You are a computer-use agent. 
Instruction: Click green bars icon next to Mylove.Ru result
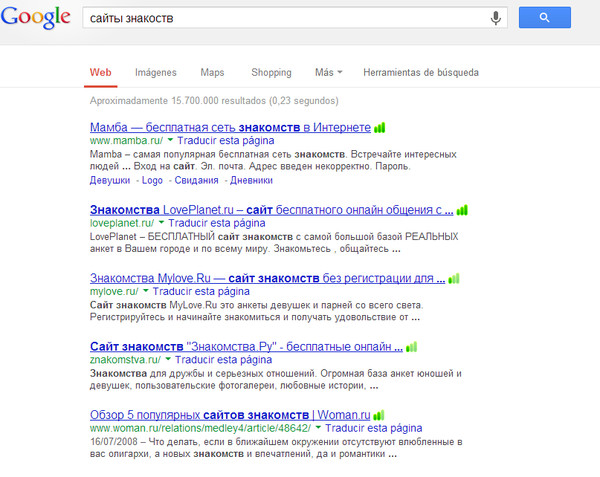(454, 278)
